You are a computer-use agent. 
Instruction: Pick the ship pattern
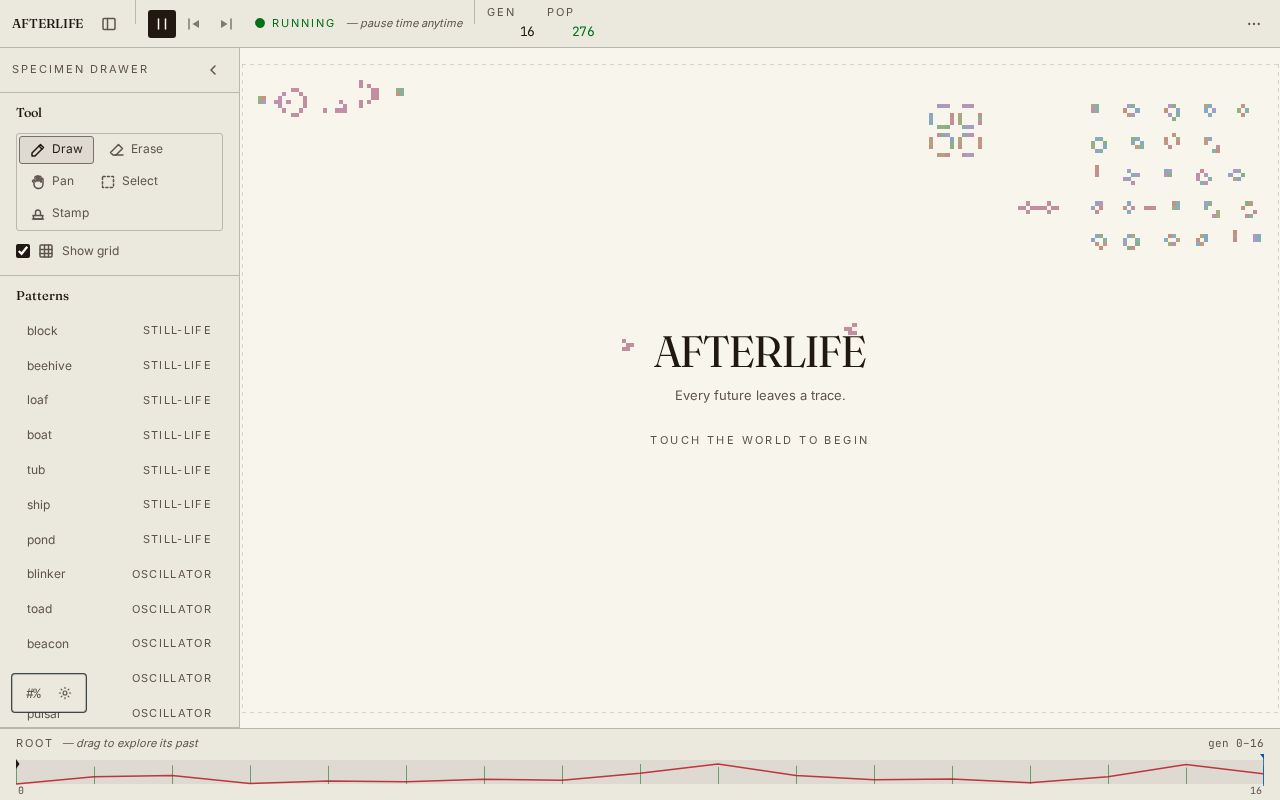coord(119,505)
